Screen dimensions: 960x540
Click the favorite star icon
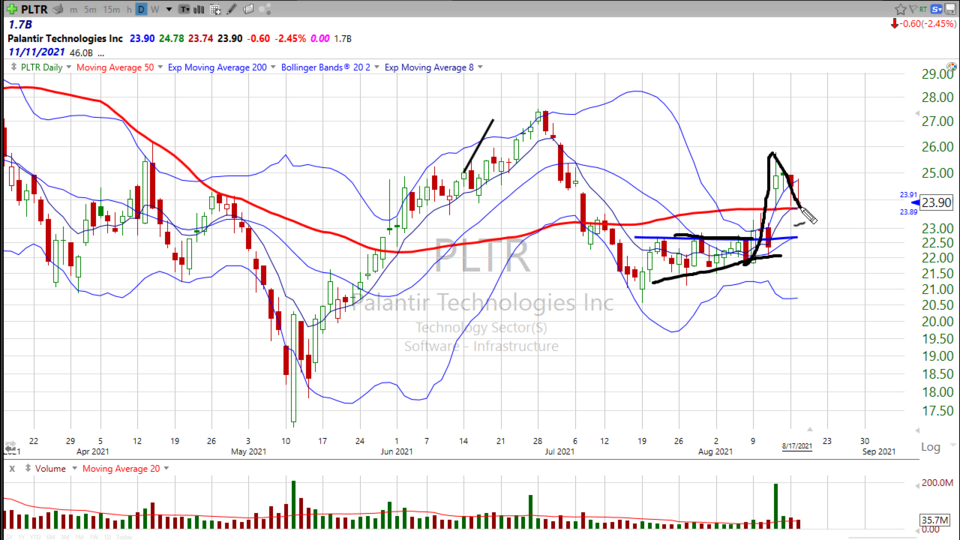tap(900, 9)
